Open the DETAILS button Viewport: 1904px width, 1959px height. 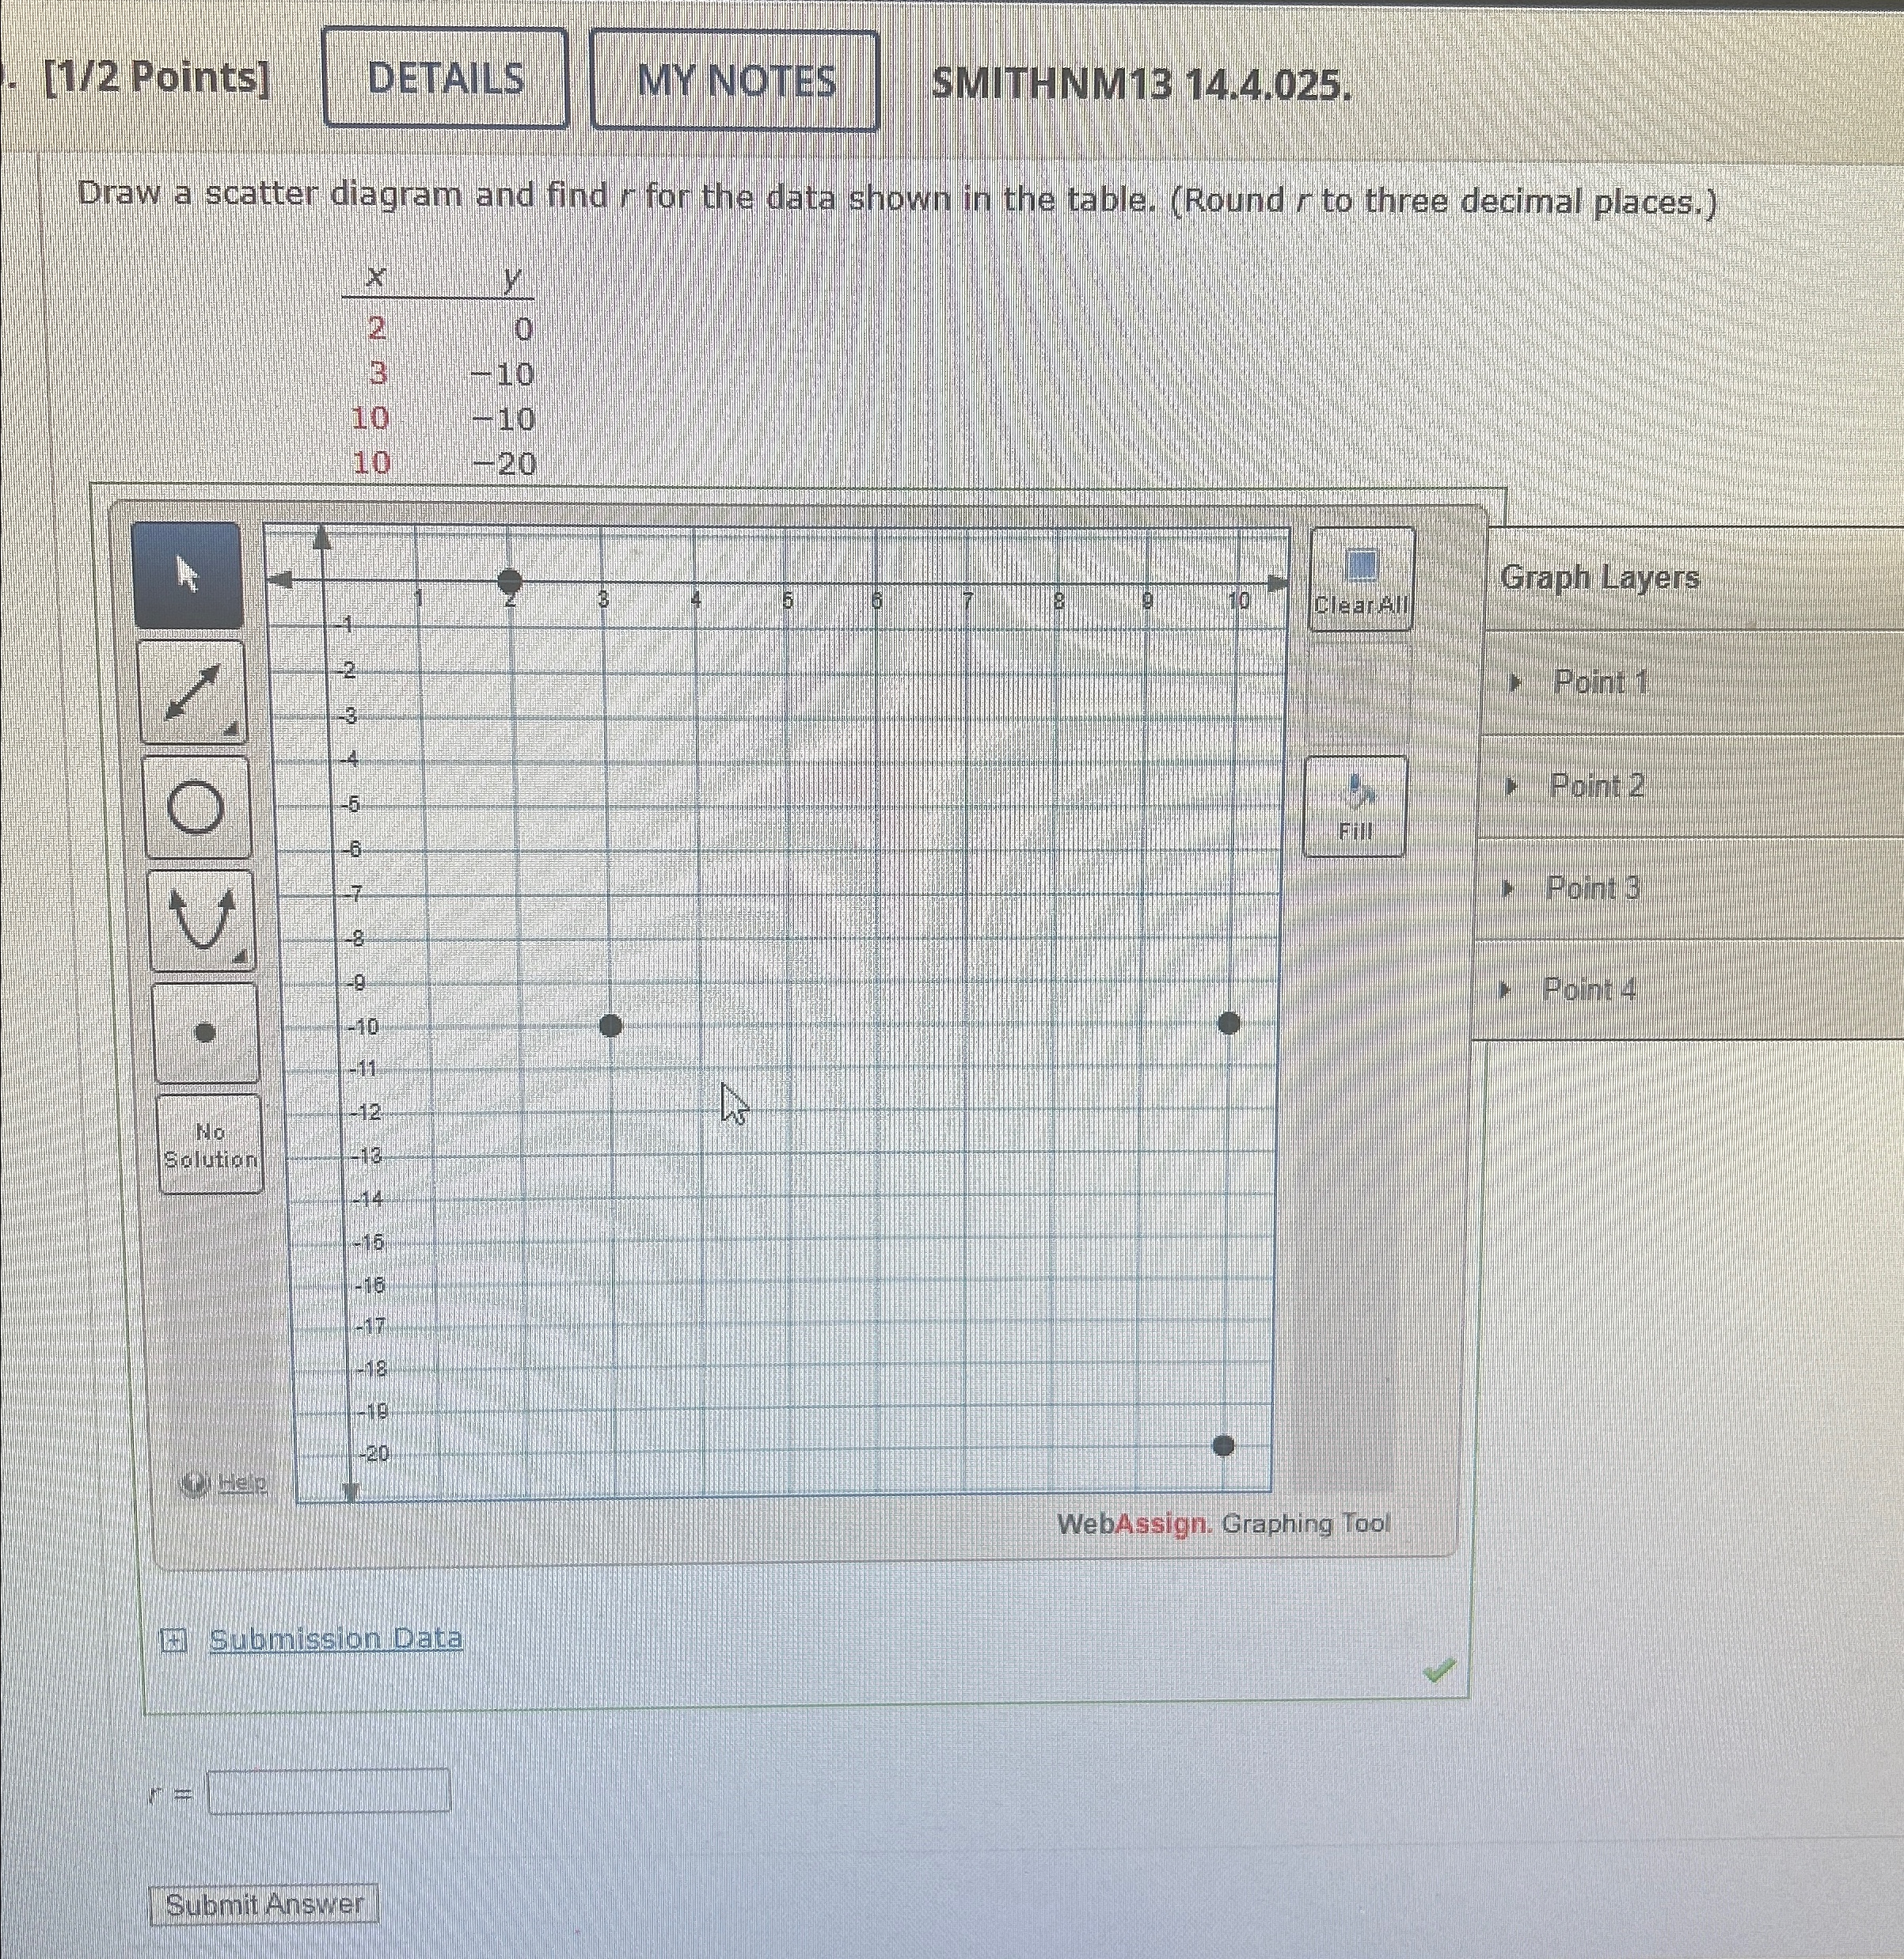[x=446, y=78]
